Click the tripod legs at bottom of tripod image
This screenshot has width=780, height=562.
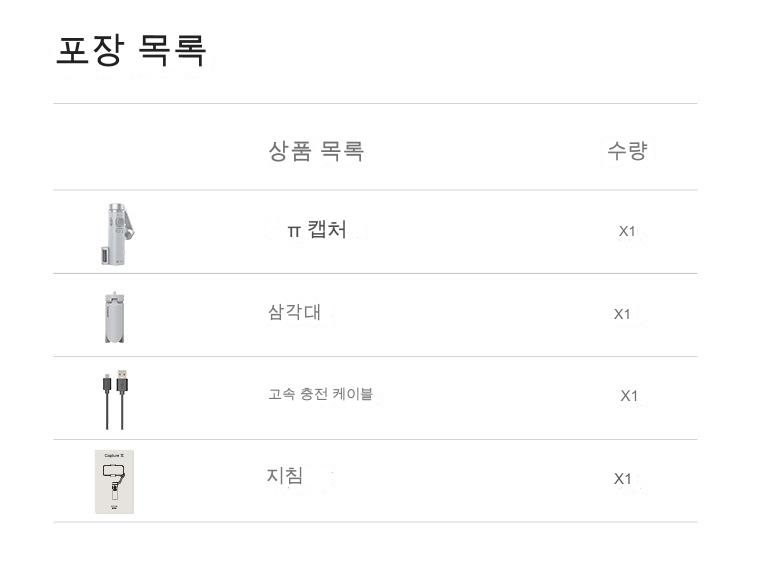tap(115, 334)
